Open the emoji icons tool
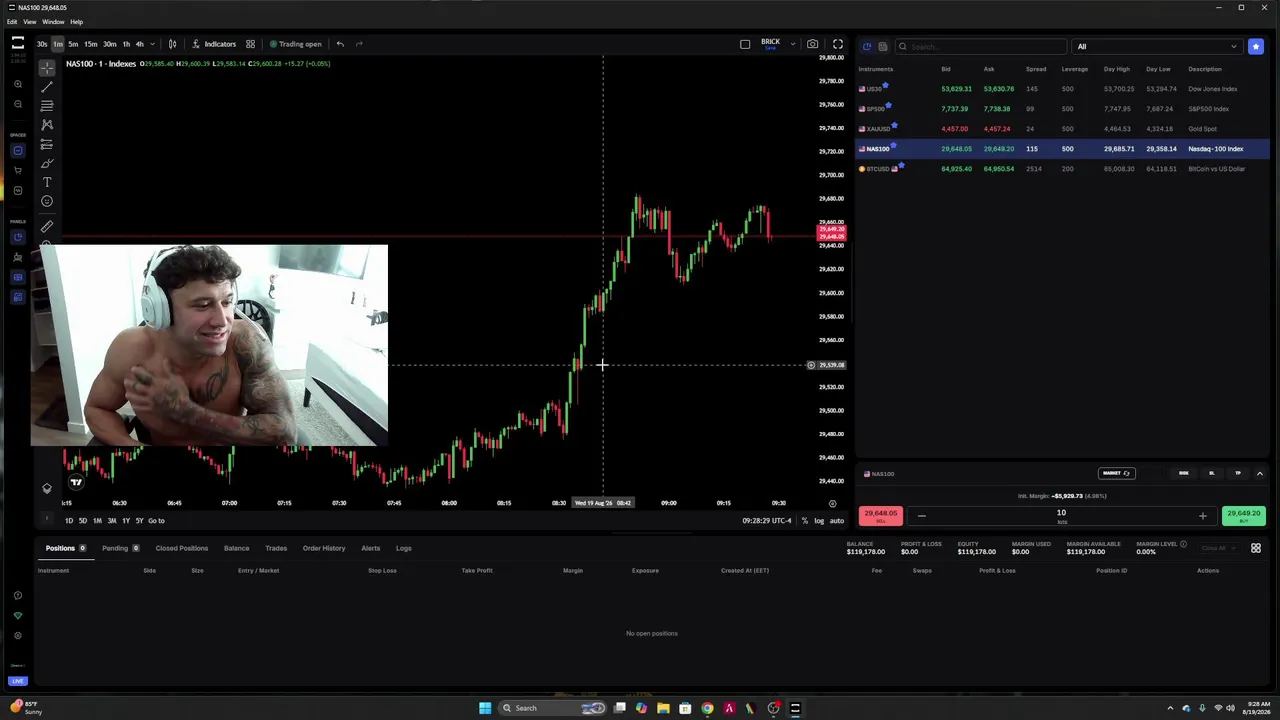 tap(47, 201)
